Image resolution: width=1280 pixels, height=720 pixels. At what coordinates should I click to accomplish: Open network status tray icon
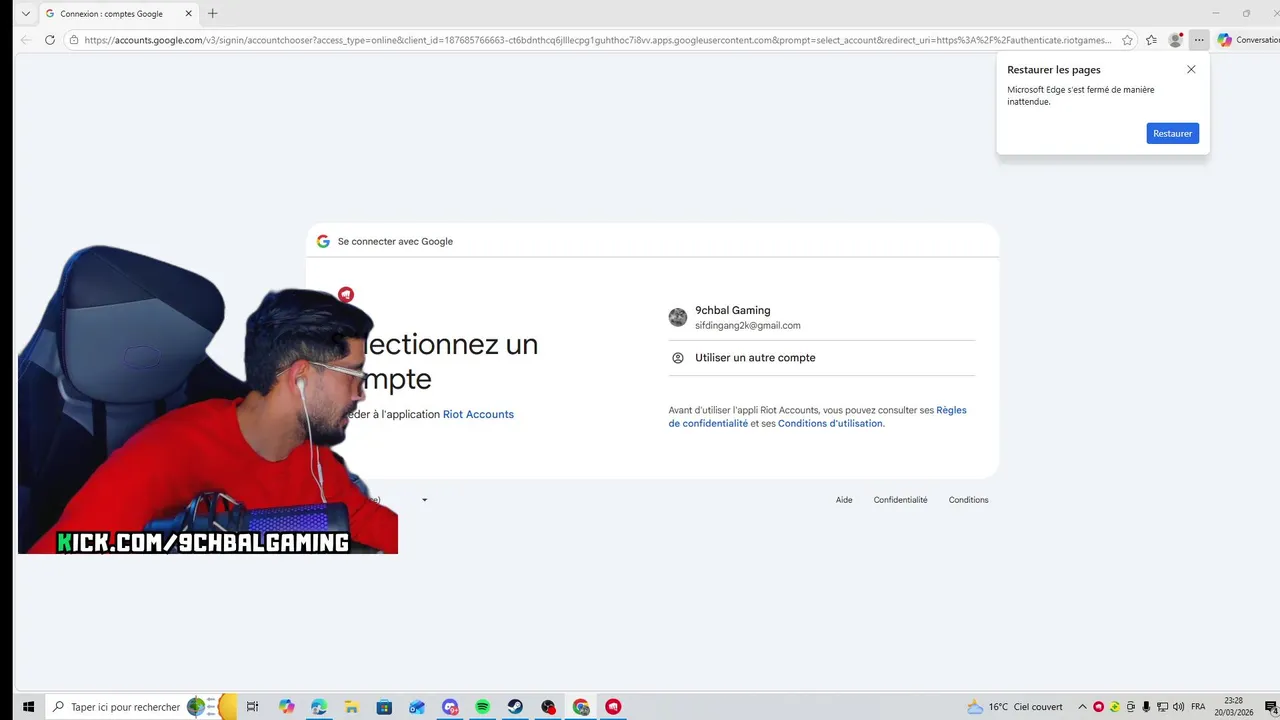tap(1162, 707)
